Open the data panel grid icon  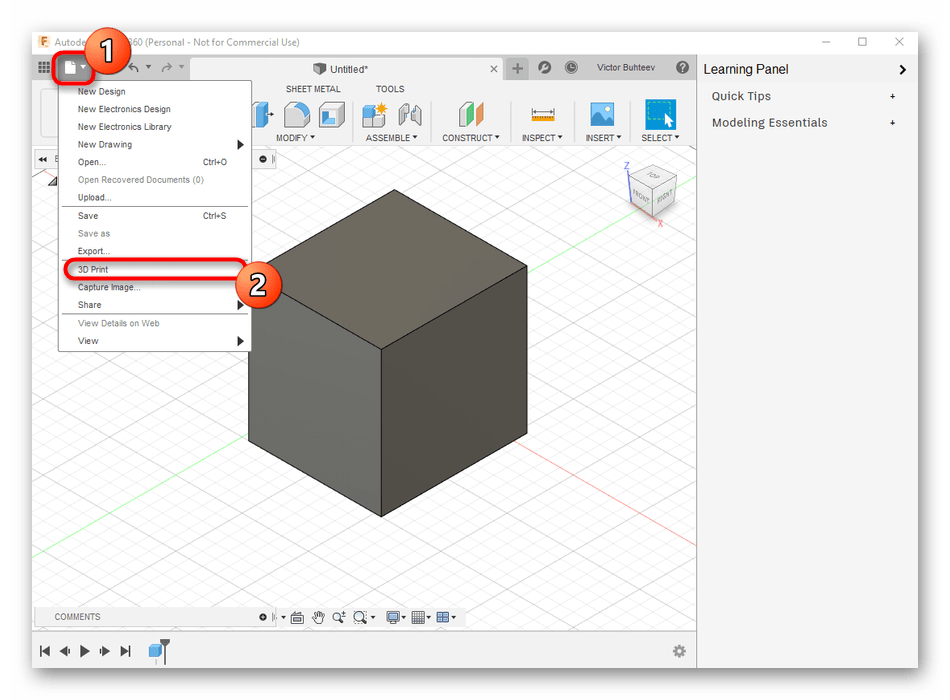tap(44, 68)
